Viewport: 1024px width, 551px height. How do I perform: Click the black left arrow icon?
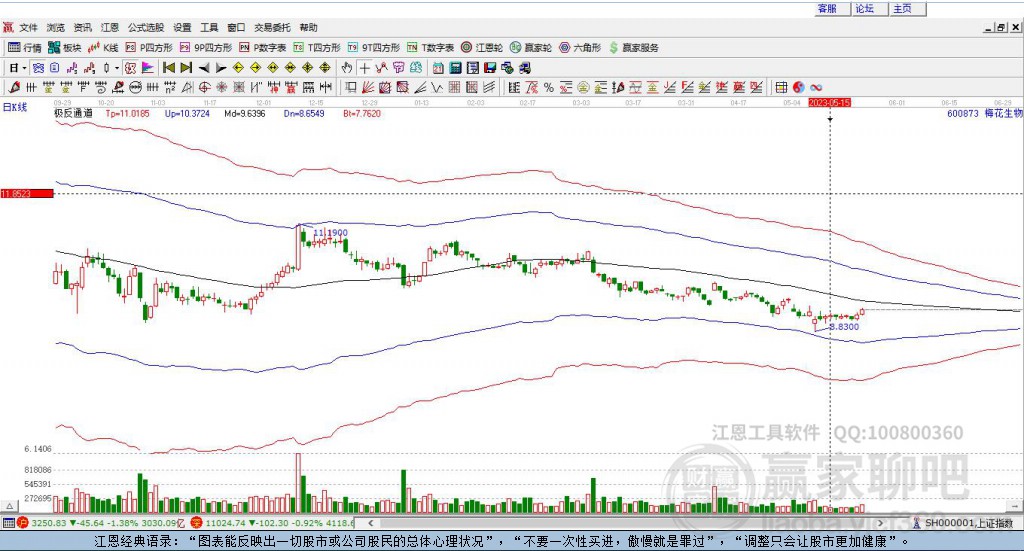click(x=204, y=68)
